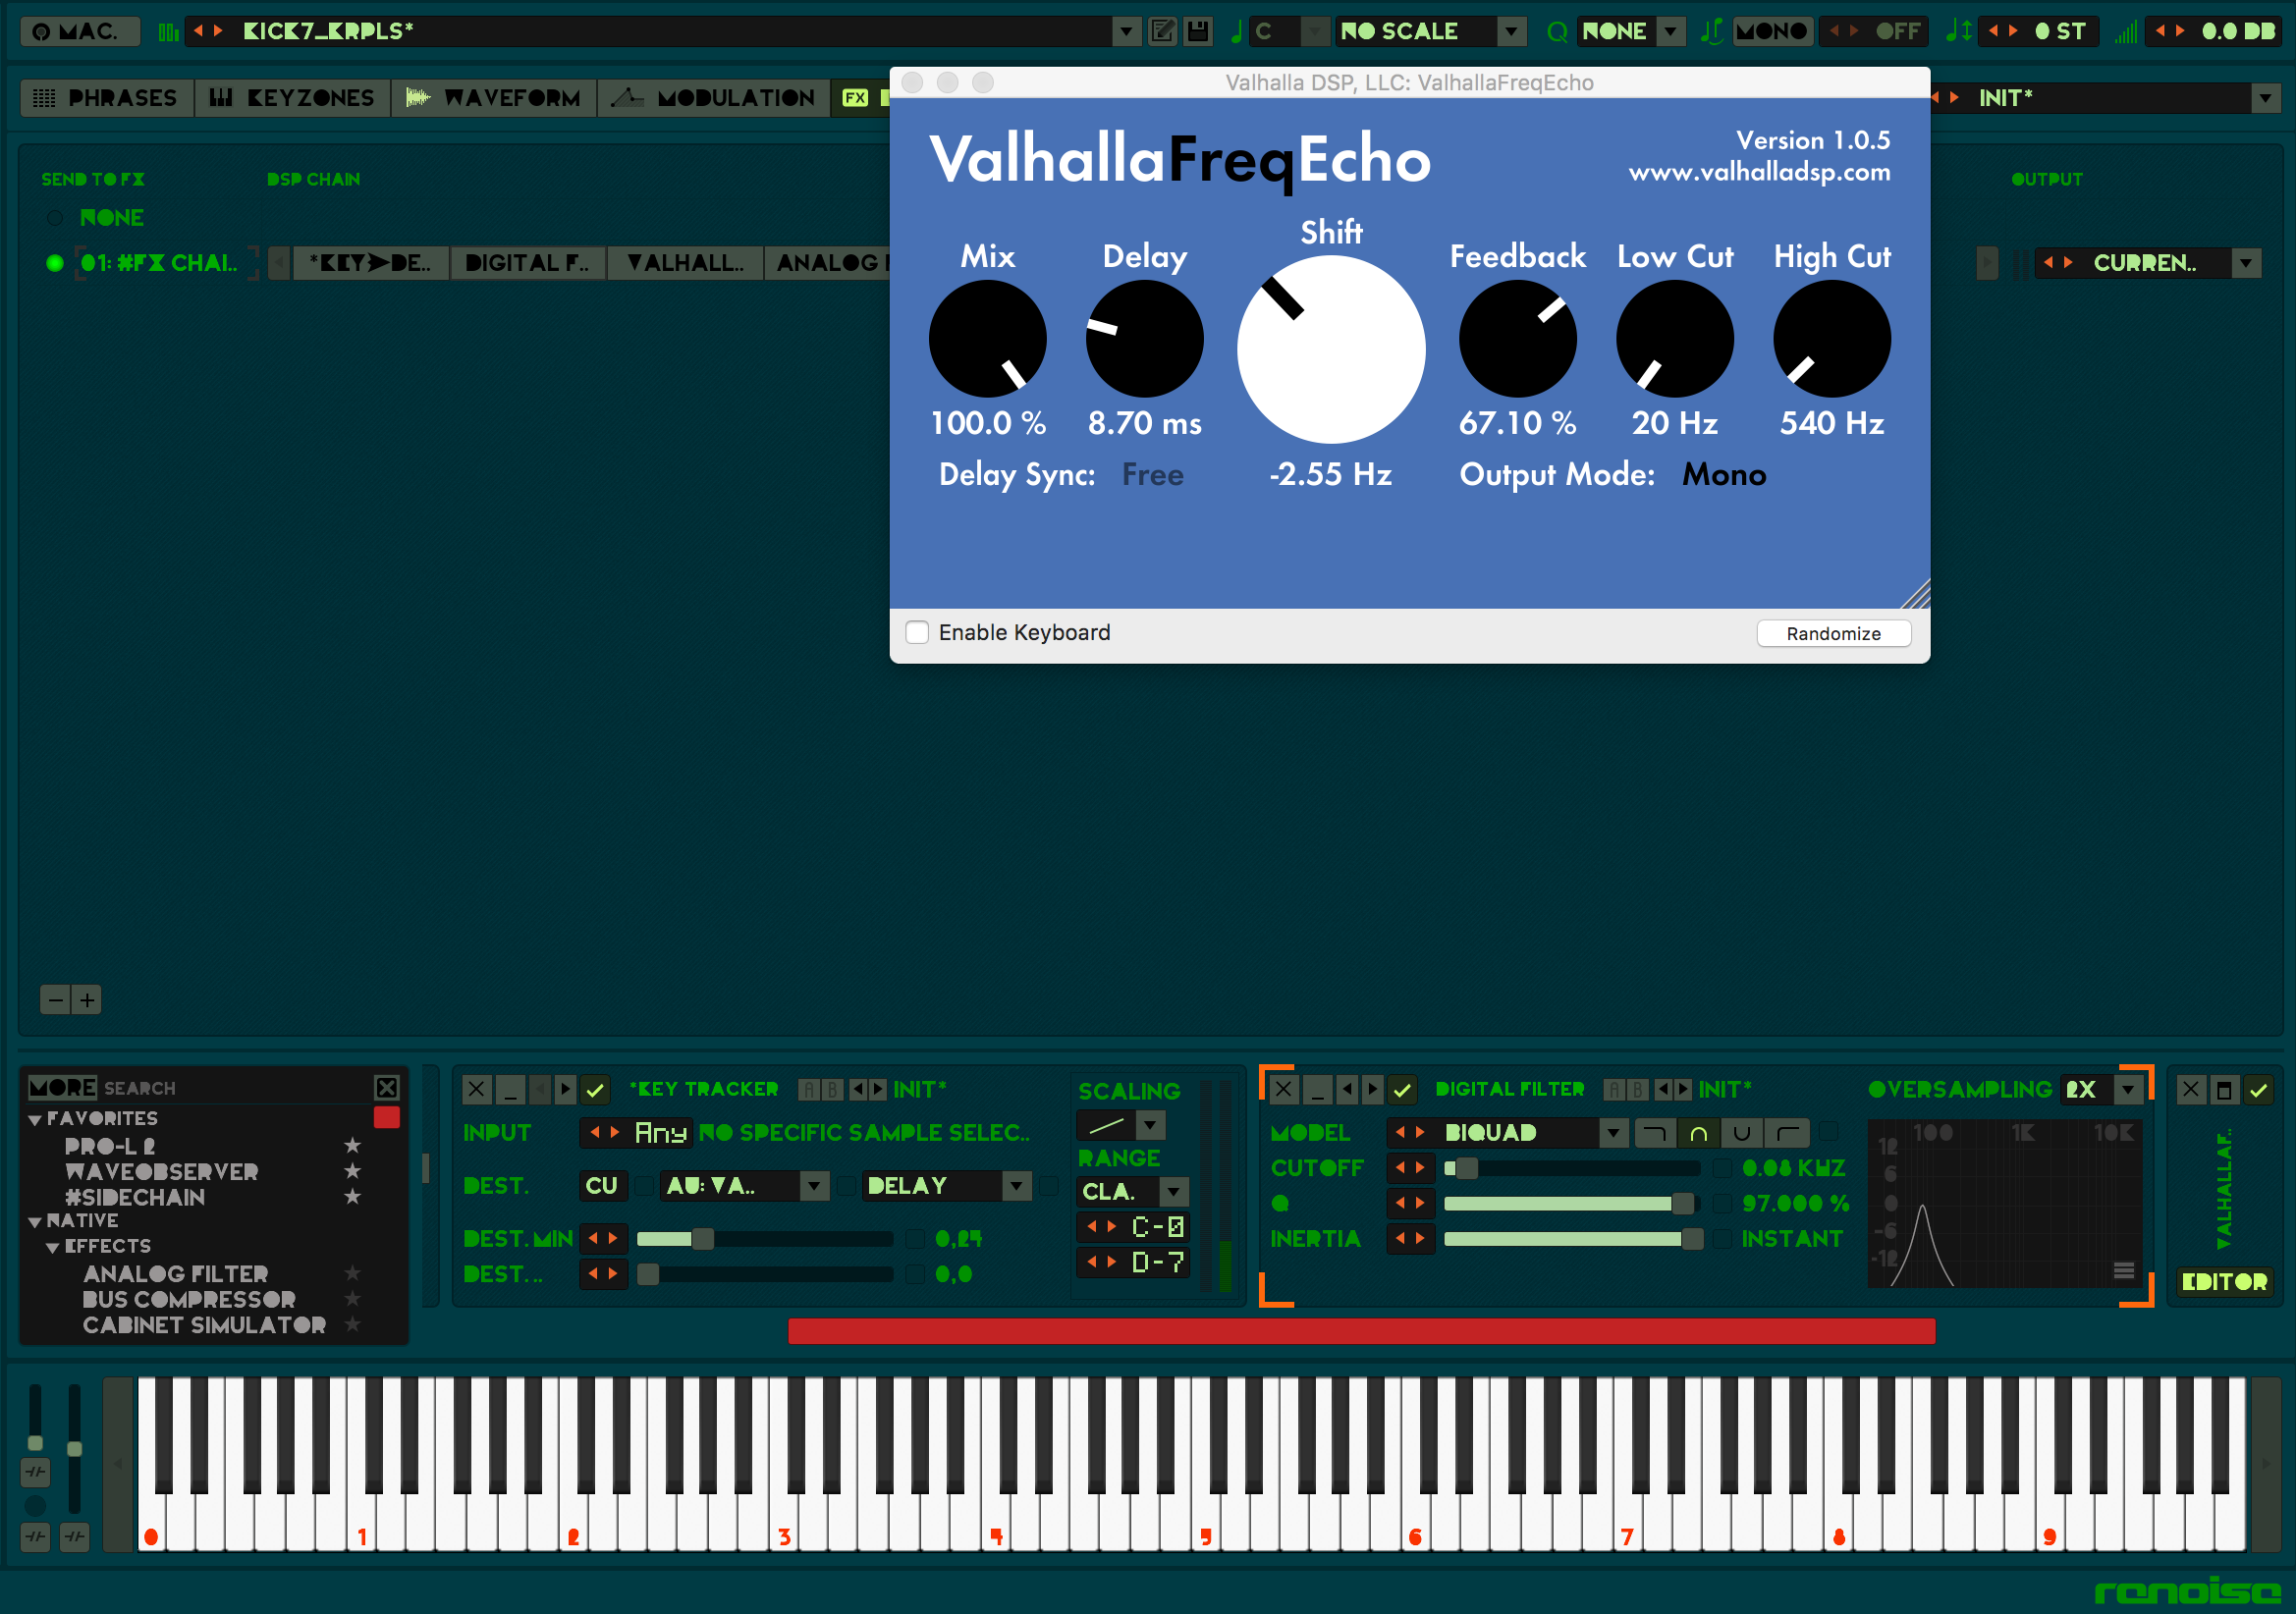
Task: Open the instrument name dropdown arrow
Action: pos(1127,31)
